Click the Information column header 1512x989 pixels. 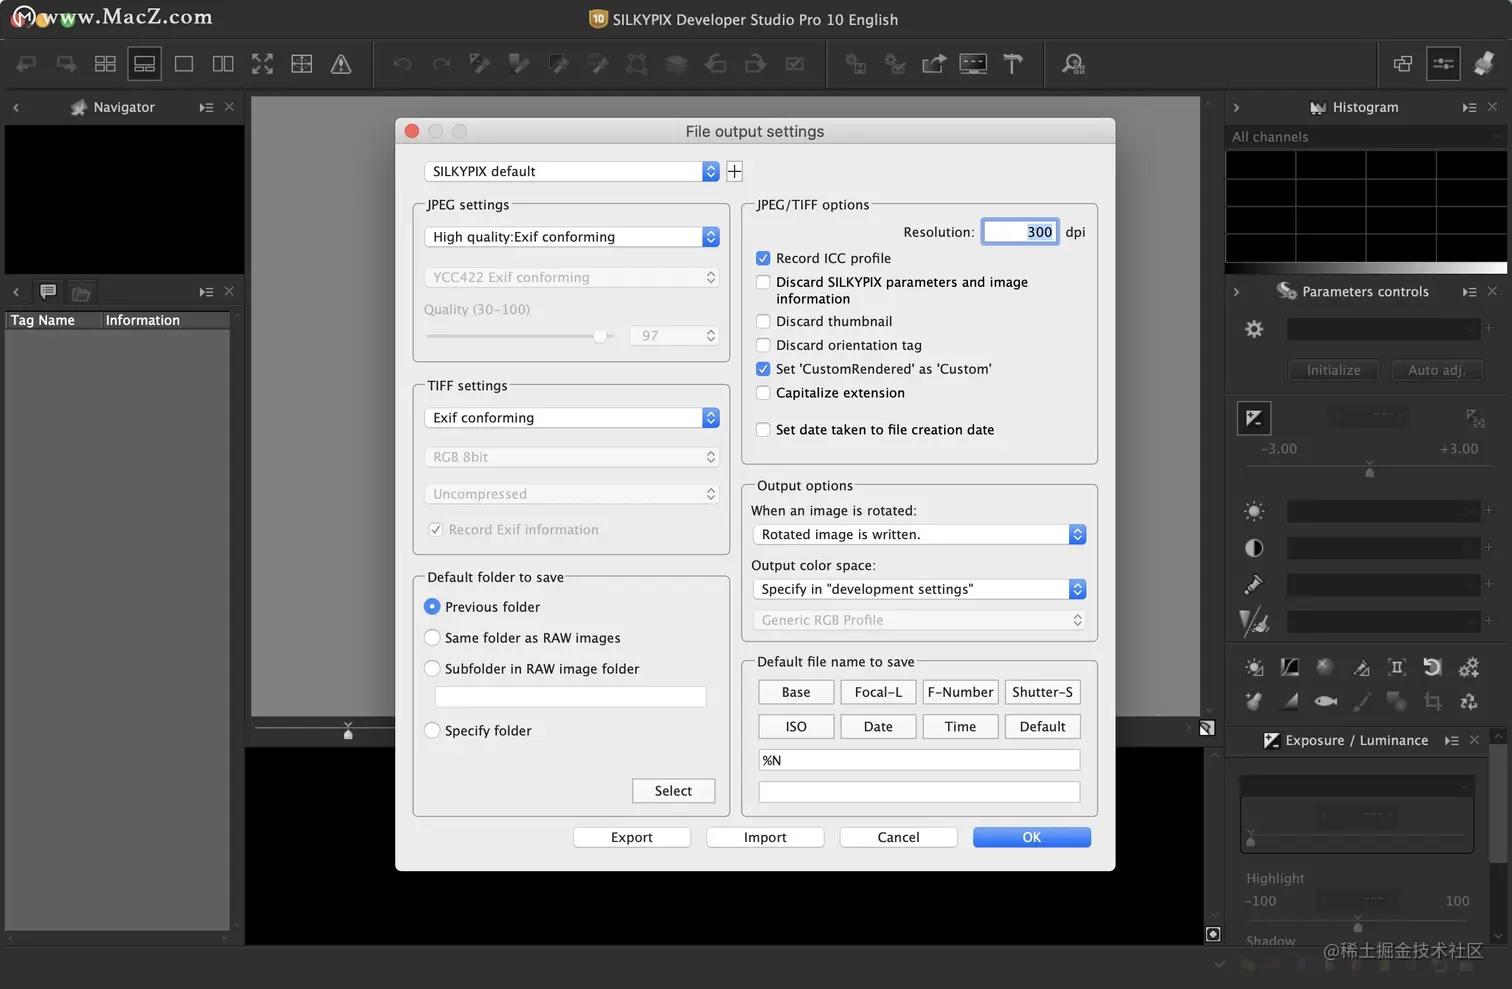tap(166, 320)
